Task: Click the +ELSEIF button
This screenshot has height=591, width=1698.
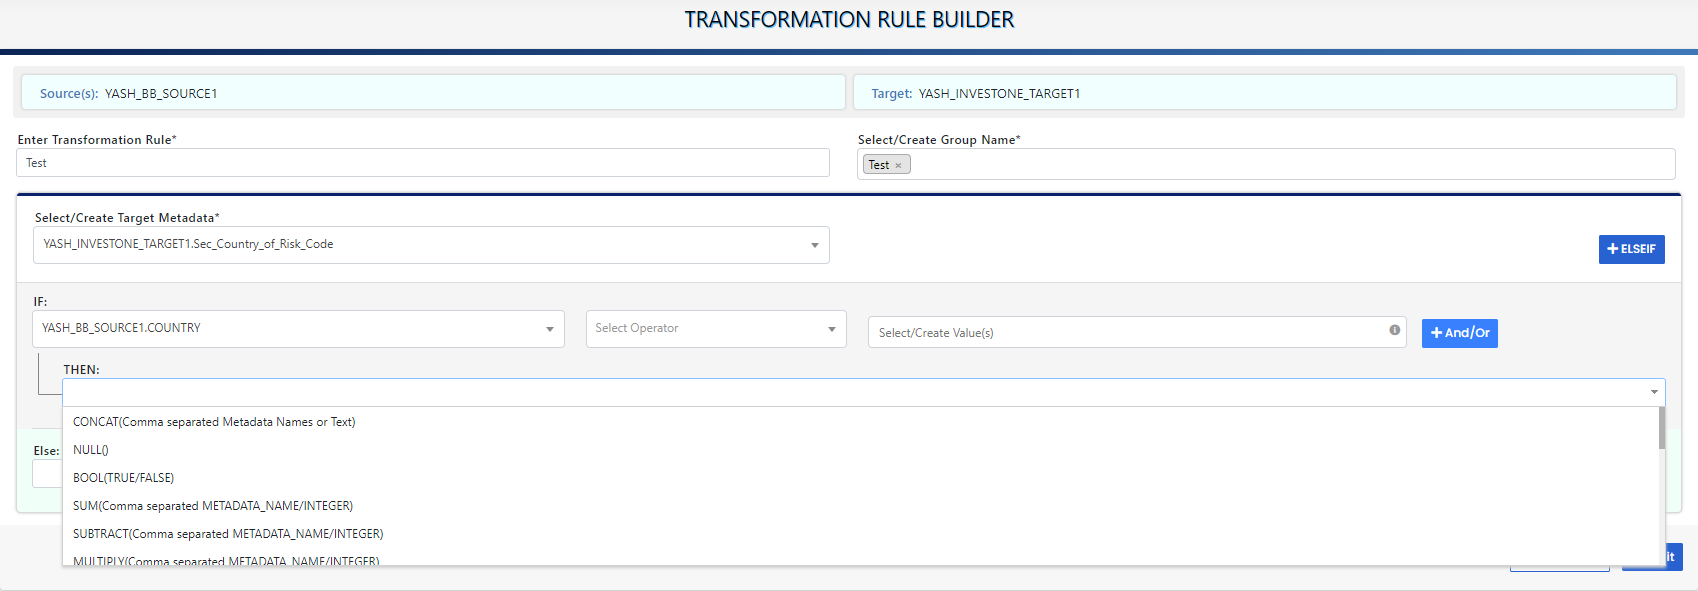Action: [x=1631, y=249]
